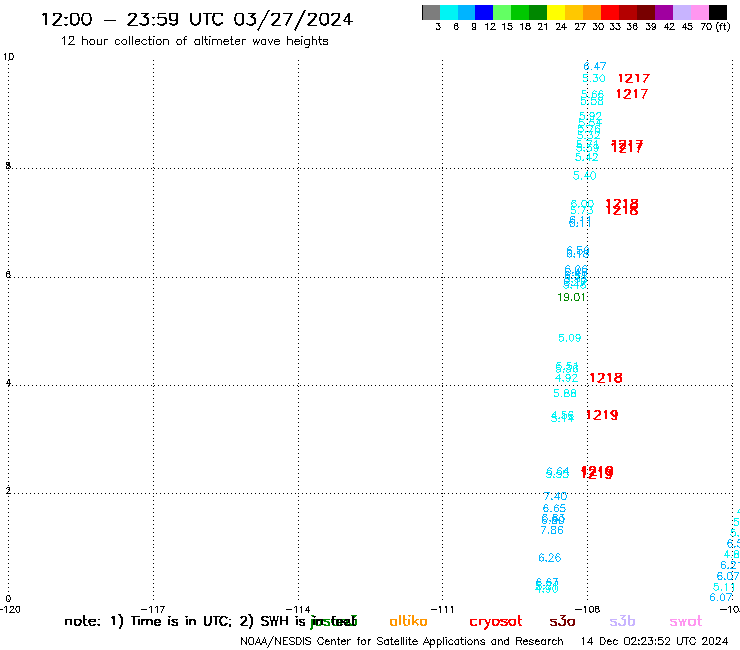Select the orange swatch in the color scale
Screen dimensions: 740x650
point(592,12)
